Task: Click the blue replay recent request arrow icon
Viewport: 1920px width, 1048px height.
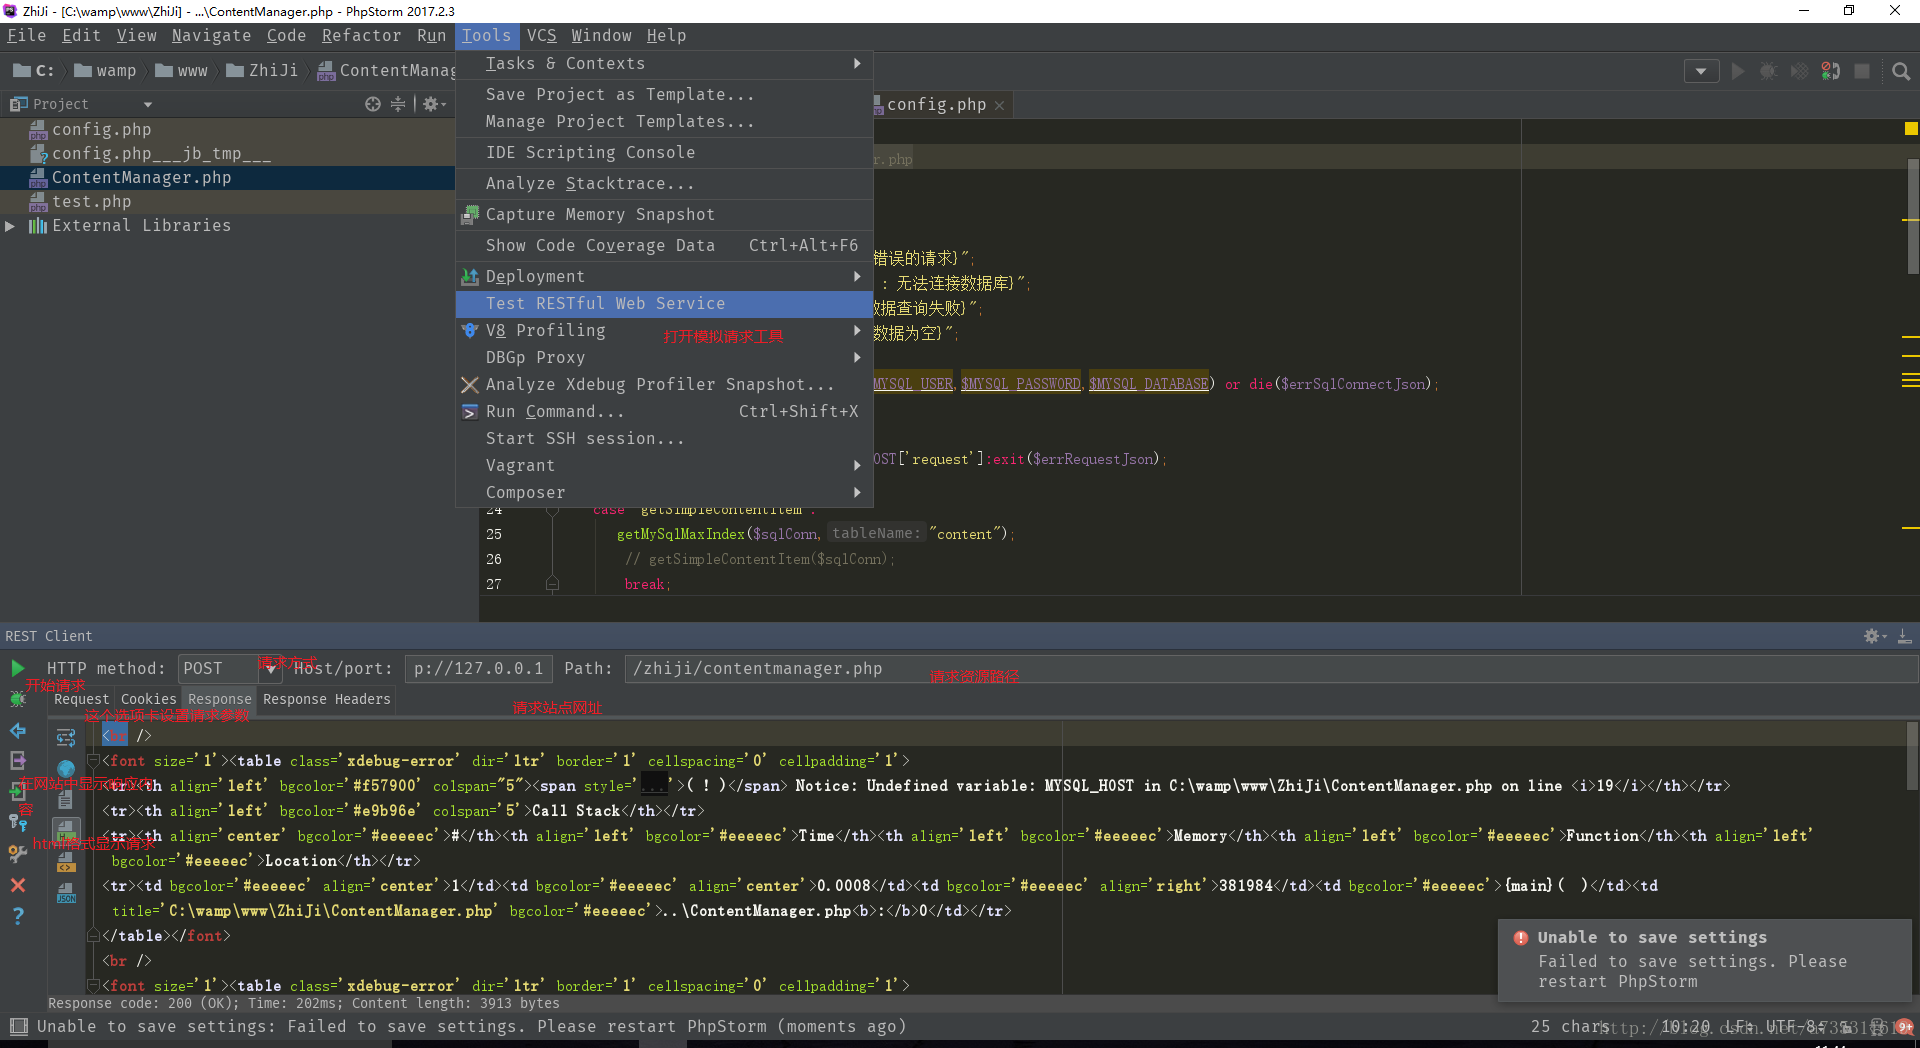Action: click(18, 731)
